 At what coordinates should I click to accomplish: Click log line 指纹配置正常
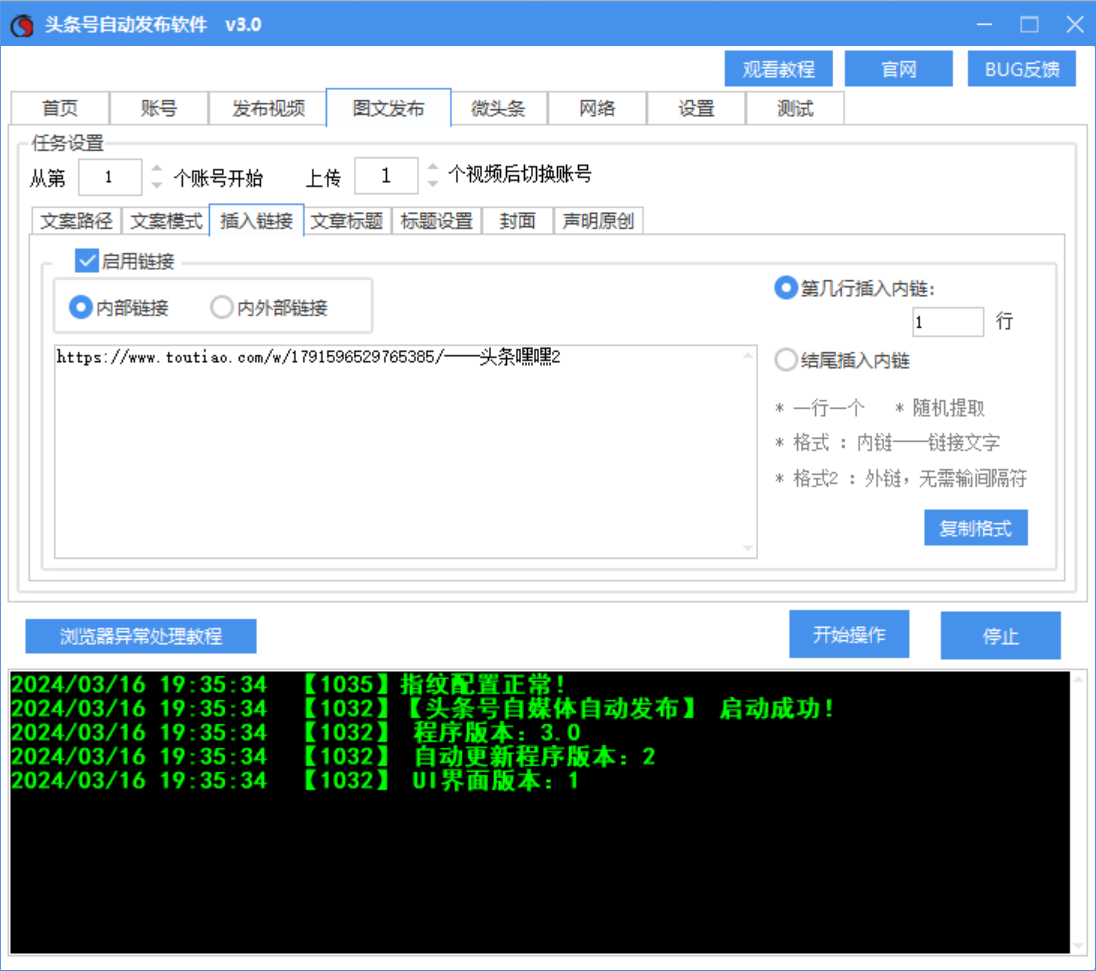[x=288, y=684]
